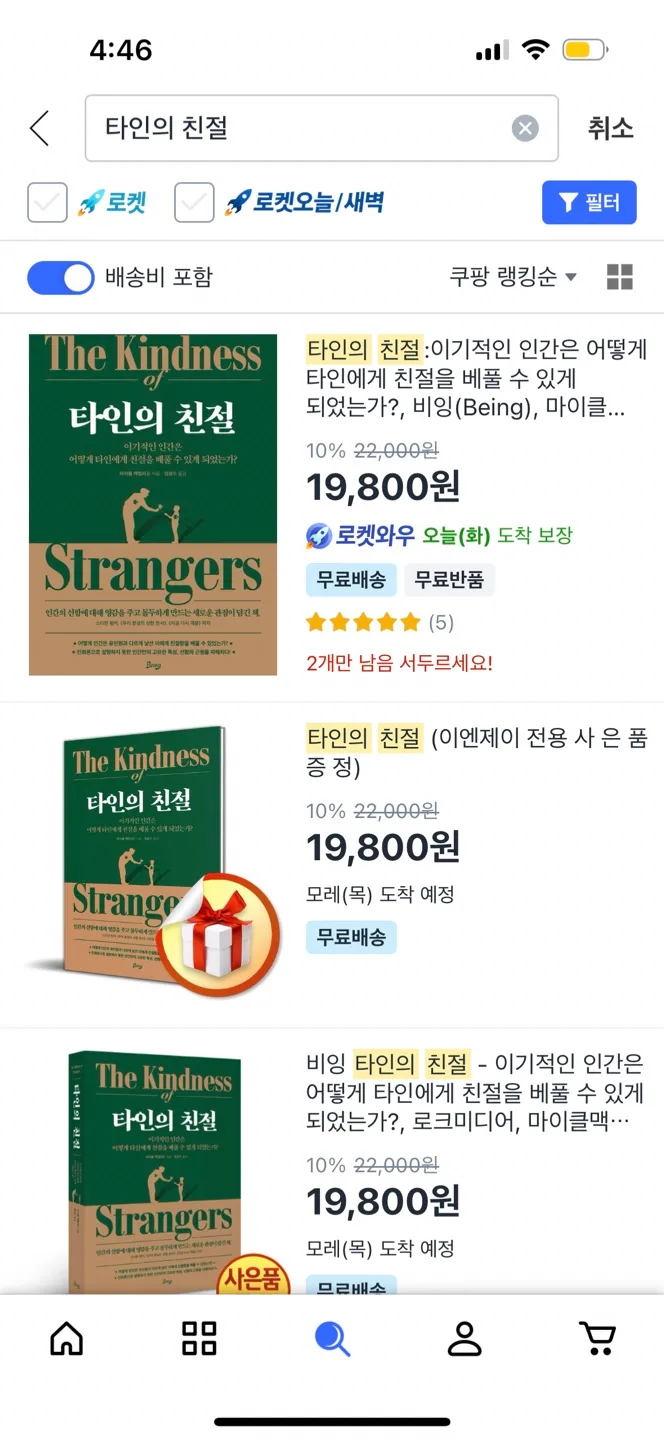This screenshot has width=664, height=1440.
Task: Open the My Coupang profile tab
Action: 465,1338
